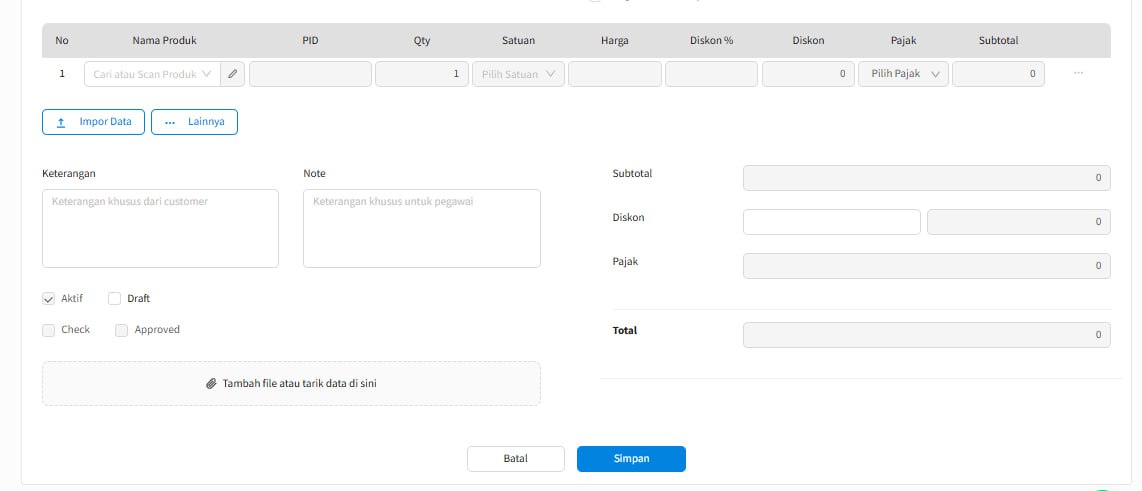Open the Cari atau Scan Produk dropdown
The width and height of the screenshot is (1142, 491).
(153, 74)
